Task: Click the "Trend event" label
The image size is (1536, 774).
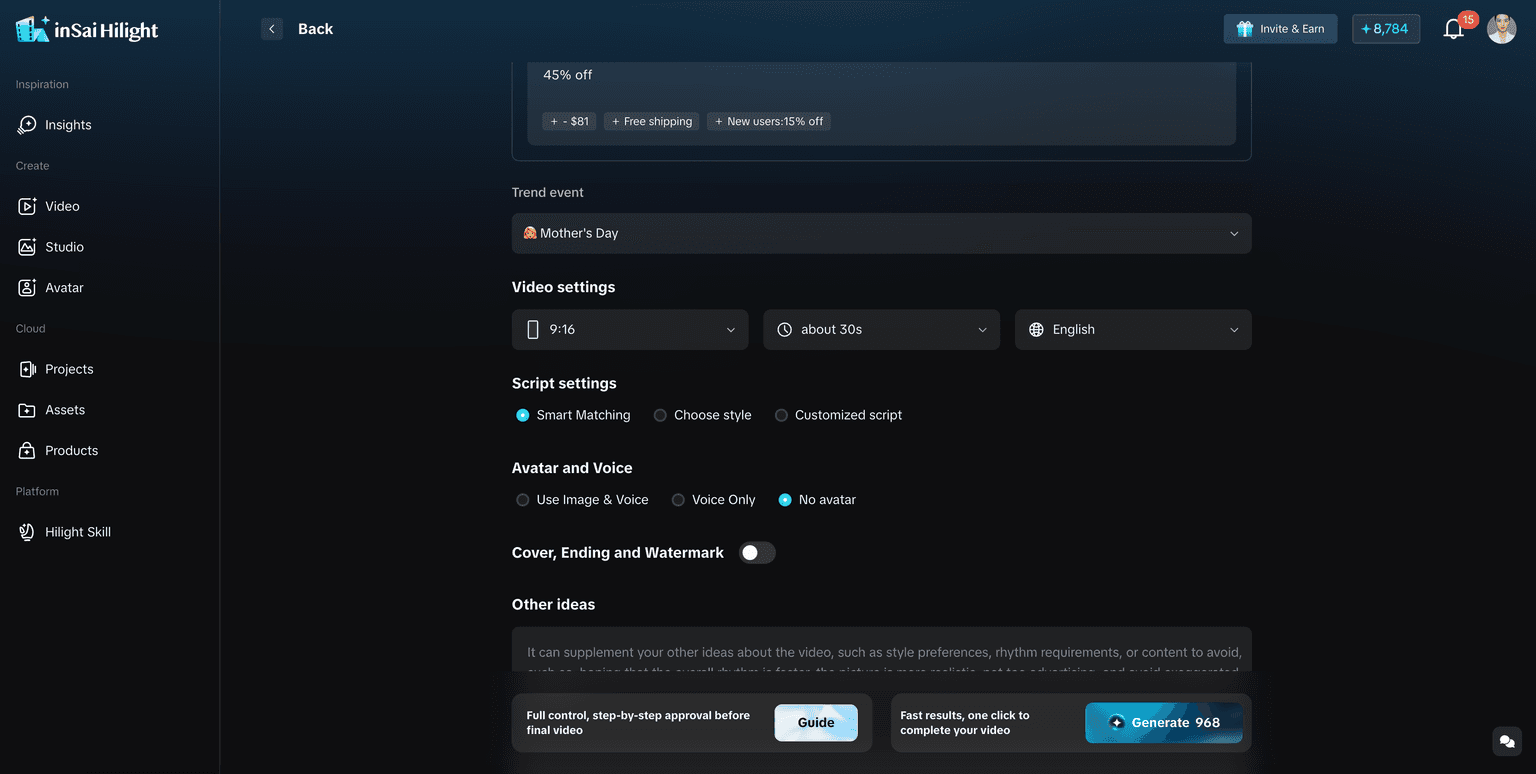Action: [548, 192]
